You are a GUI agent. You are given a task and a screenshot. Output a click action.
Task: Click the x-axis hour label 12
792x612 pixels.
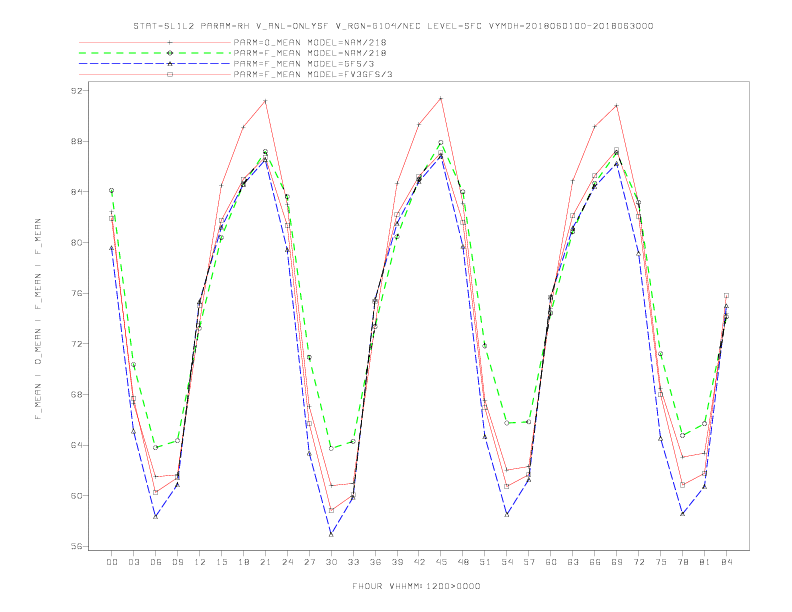click(200, 562)
